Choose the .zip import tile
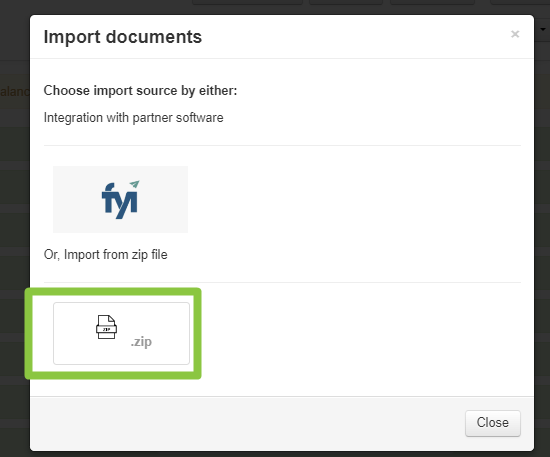This screenshot has width=550, height=457. [x=121, y=334]
